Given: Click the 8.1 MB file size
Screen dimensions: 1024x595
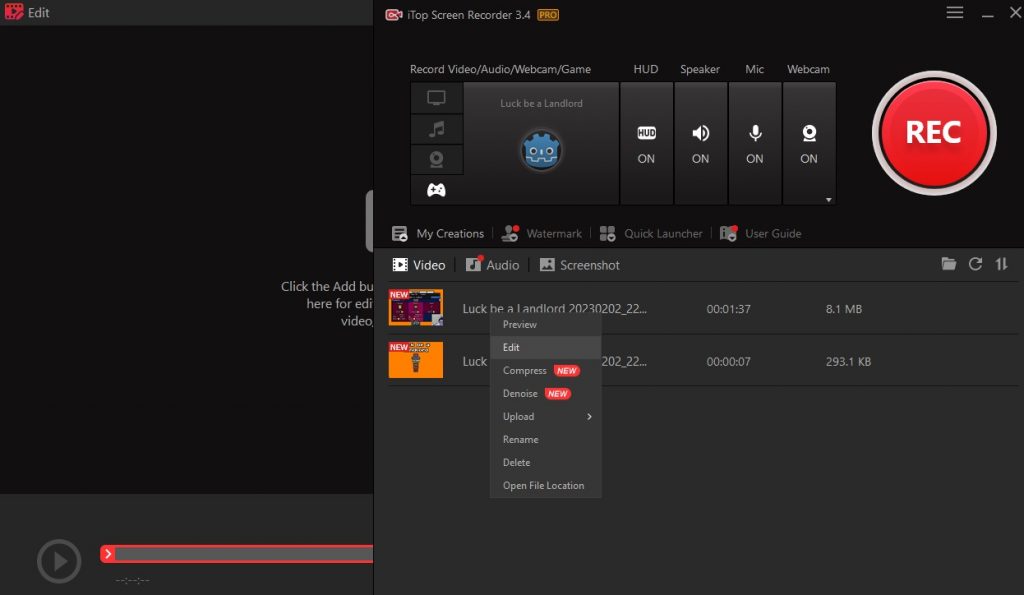Looking at the screenshot, I should [x=844, y=309].
